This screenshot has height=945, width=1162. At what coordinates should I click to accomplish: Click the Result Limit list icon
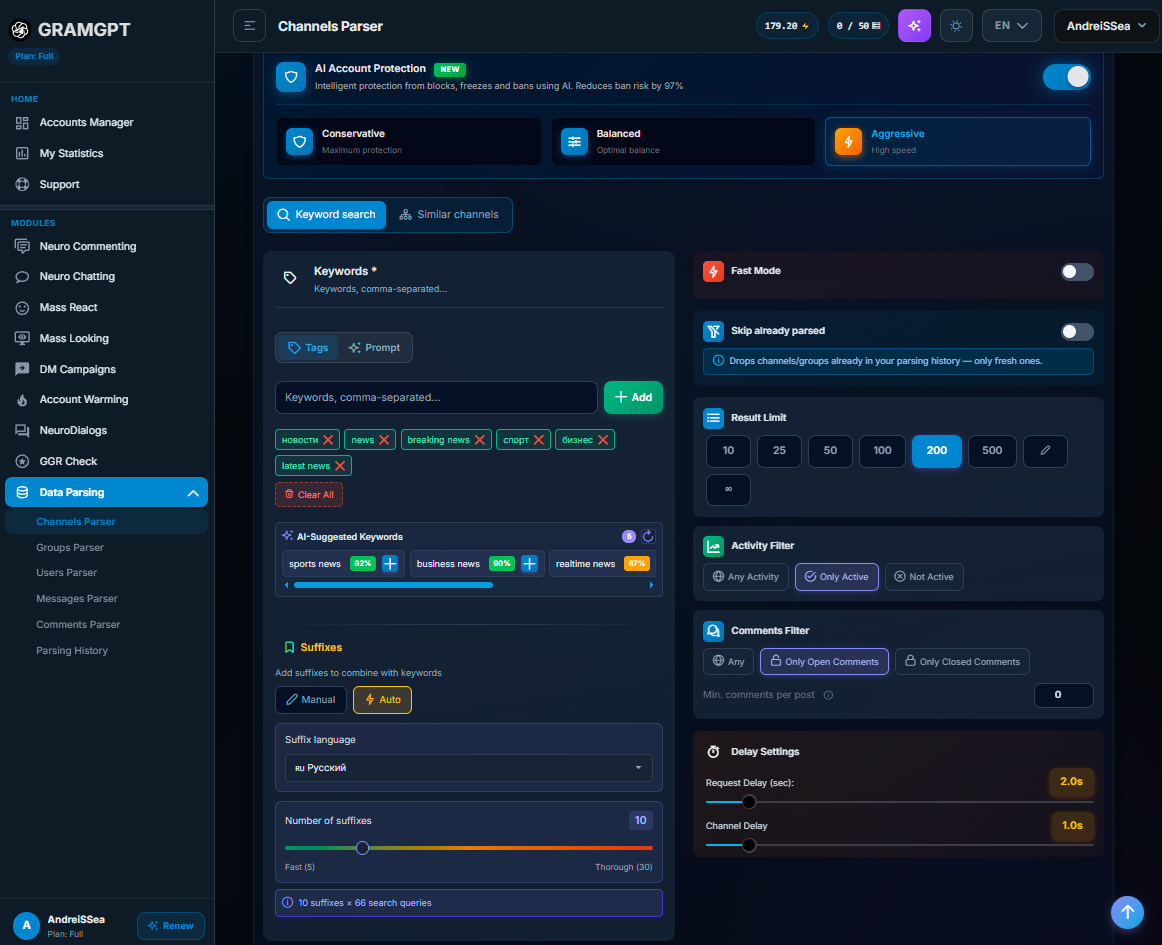713,418
